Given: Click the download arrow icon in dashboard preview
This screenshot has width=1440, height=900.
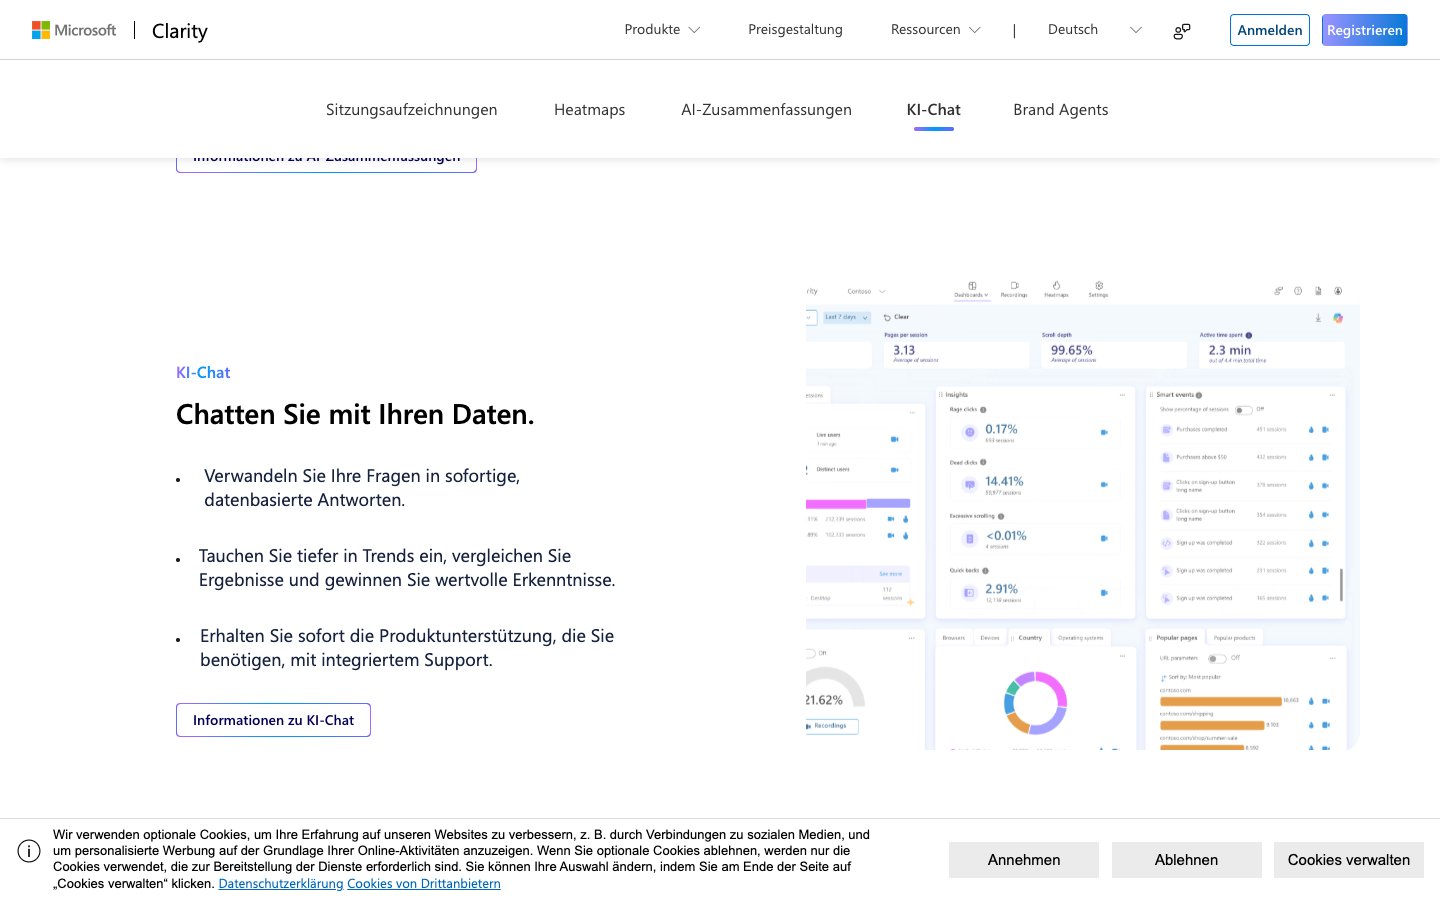Looking at the screenshot, I should coord(1318,318).
